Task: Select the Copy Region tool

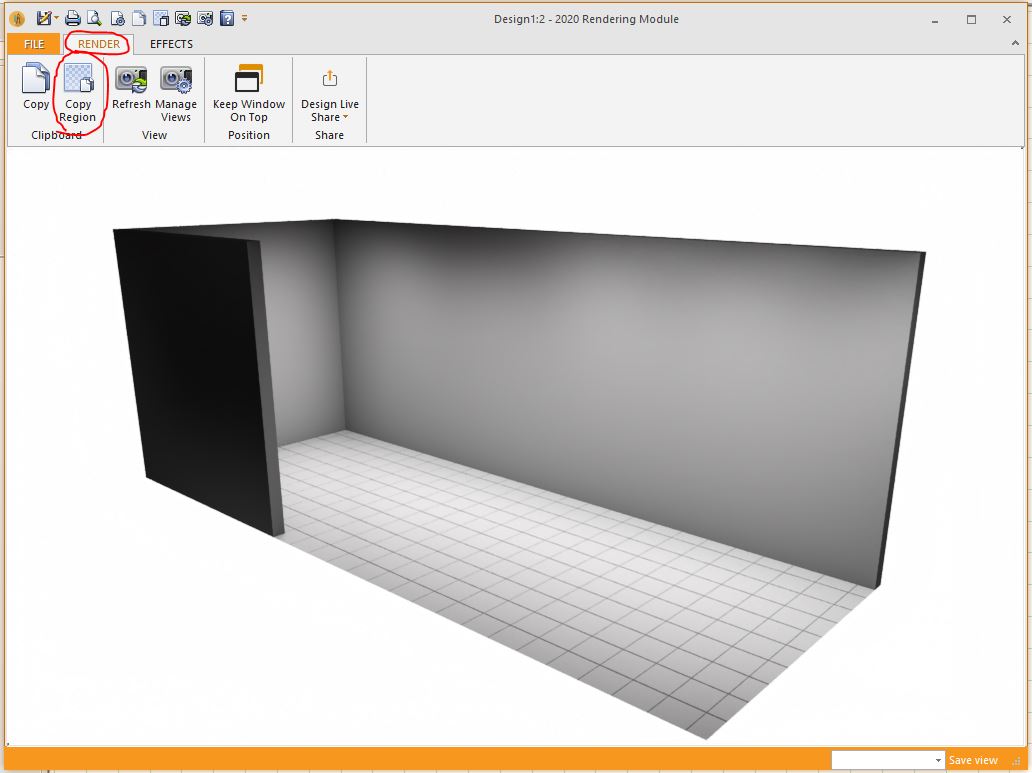Action: coord(78,91)
